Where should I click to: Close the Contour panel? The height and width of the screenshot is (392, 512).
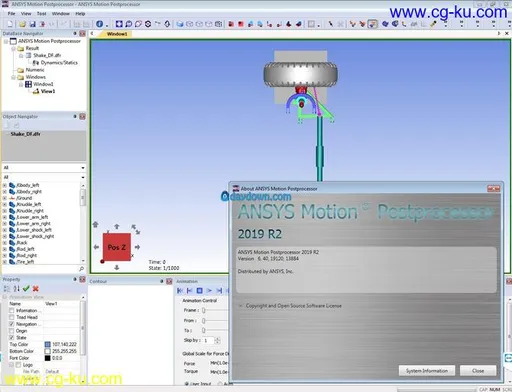[169, 281]
